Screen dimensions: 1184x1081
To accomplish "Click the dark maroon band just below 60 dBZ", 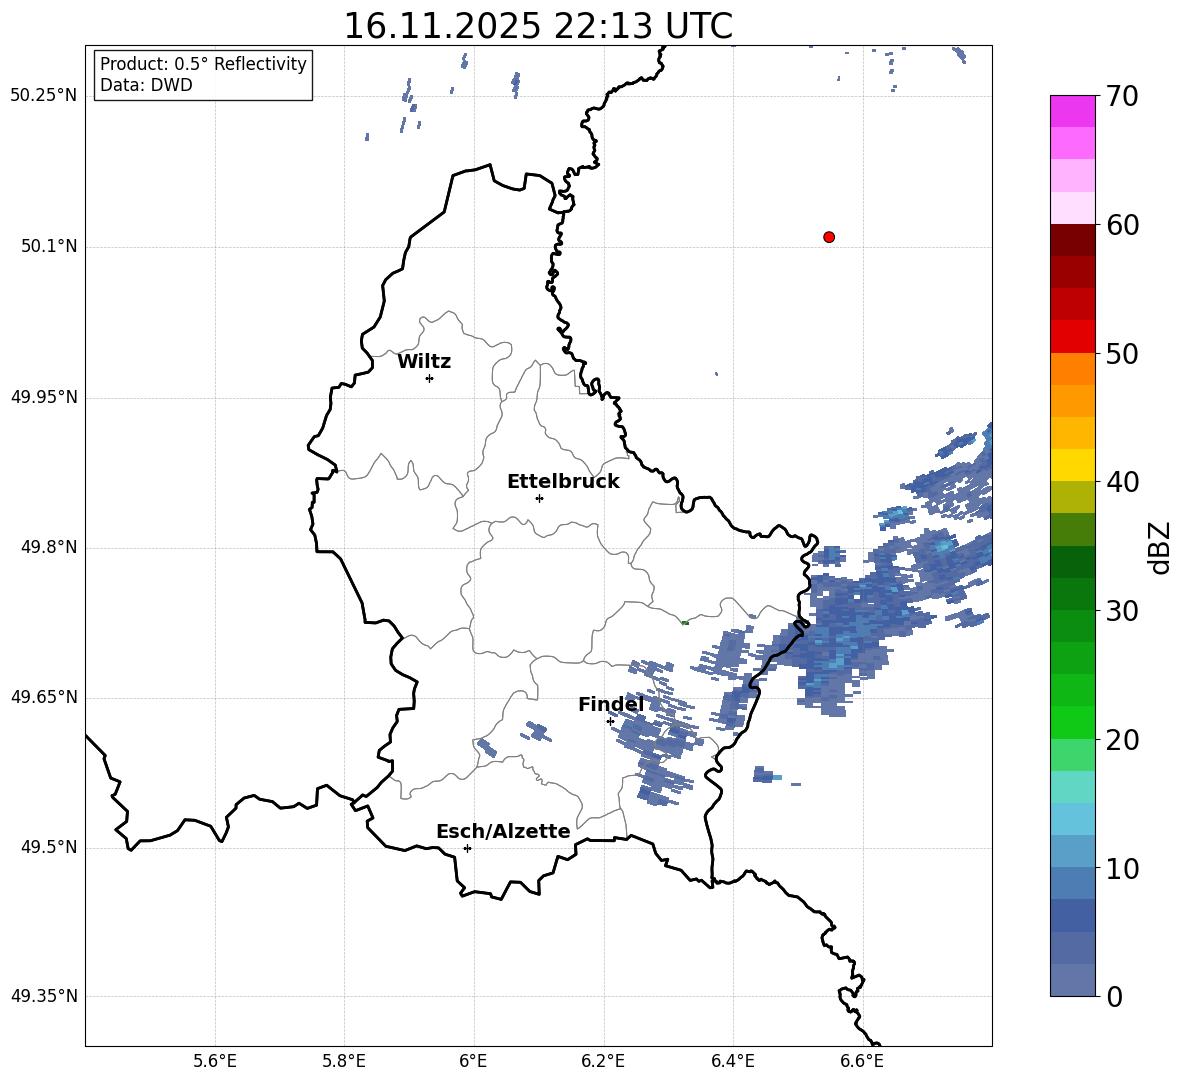I will coord(1072,240).
